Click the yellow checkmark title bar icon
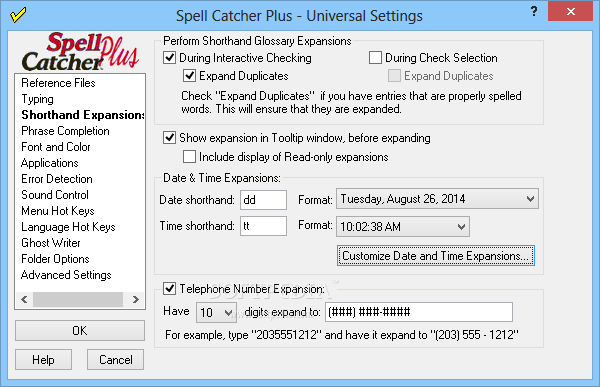Viewport: 600px width, 387px height. pyautogui.click(x=18, y=15)
